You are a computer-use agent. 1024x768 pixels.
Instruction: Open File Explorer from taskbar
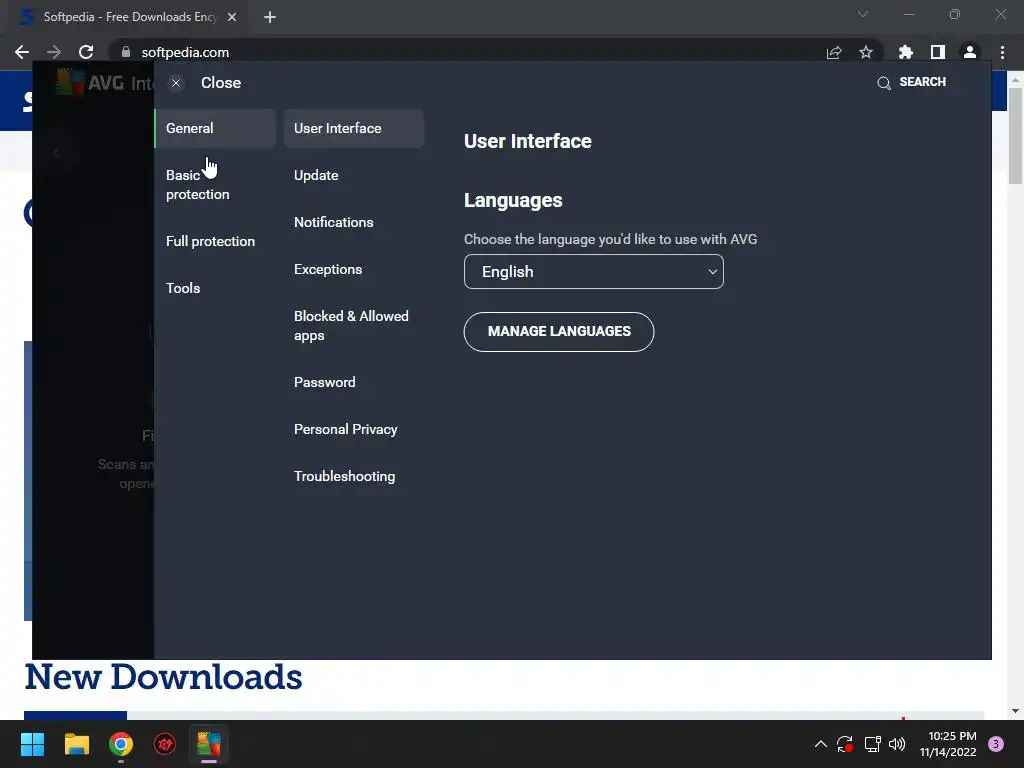pyautogui.click(x=76, y=744)
